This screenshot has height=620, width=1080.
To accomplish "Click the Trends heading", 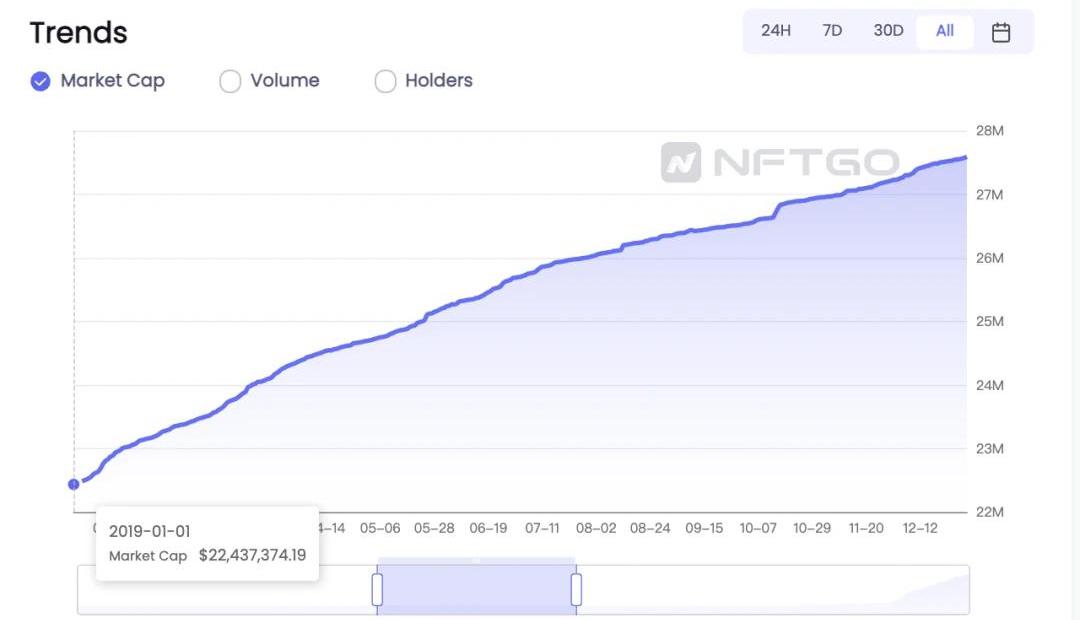I will [79, 33].
